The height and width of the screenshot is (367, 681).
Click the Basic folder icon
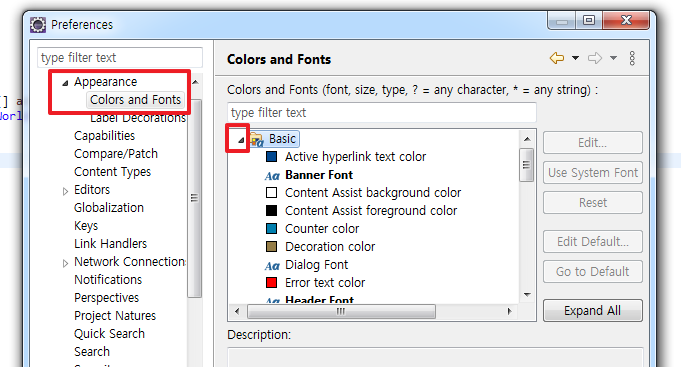257,139
